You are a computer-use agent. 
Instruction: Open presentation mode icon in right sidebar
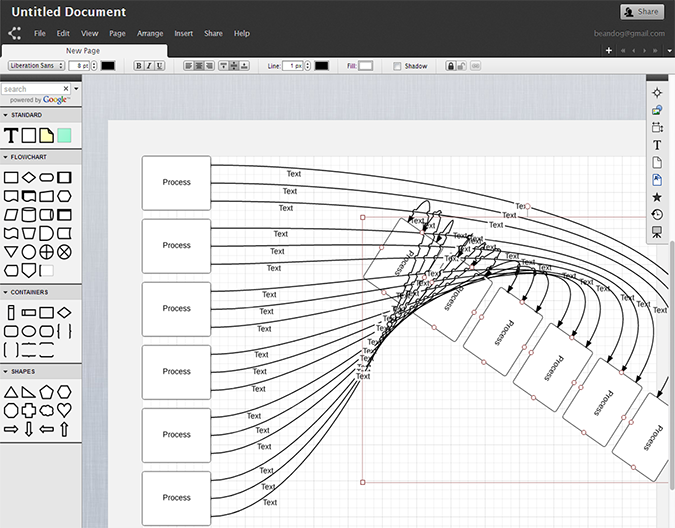[x=657, y=232]
